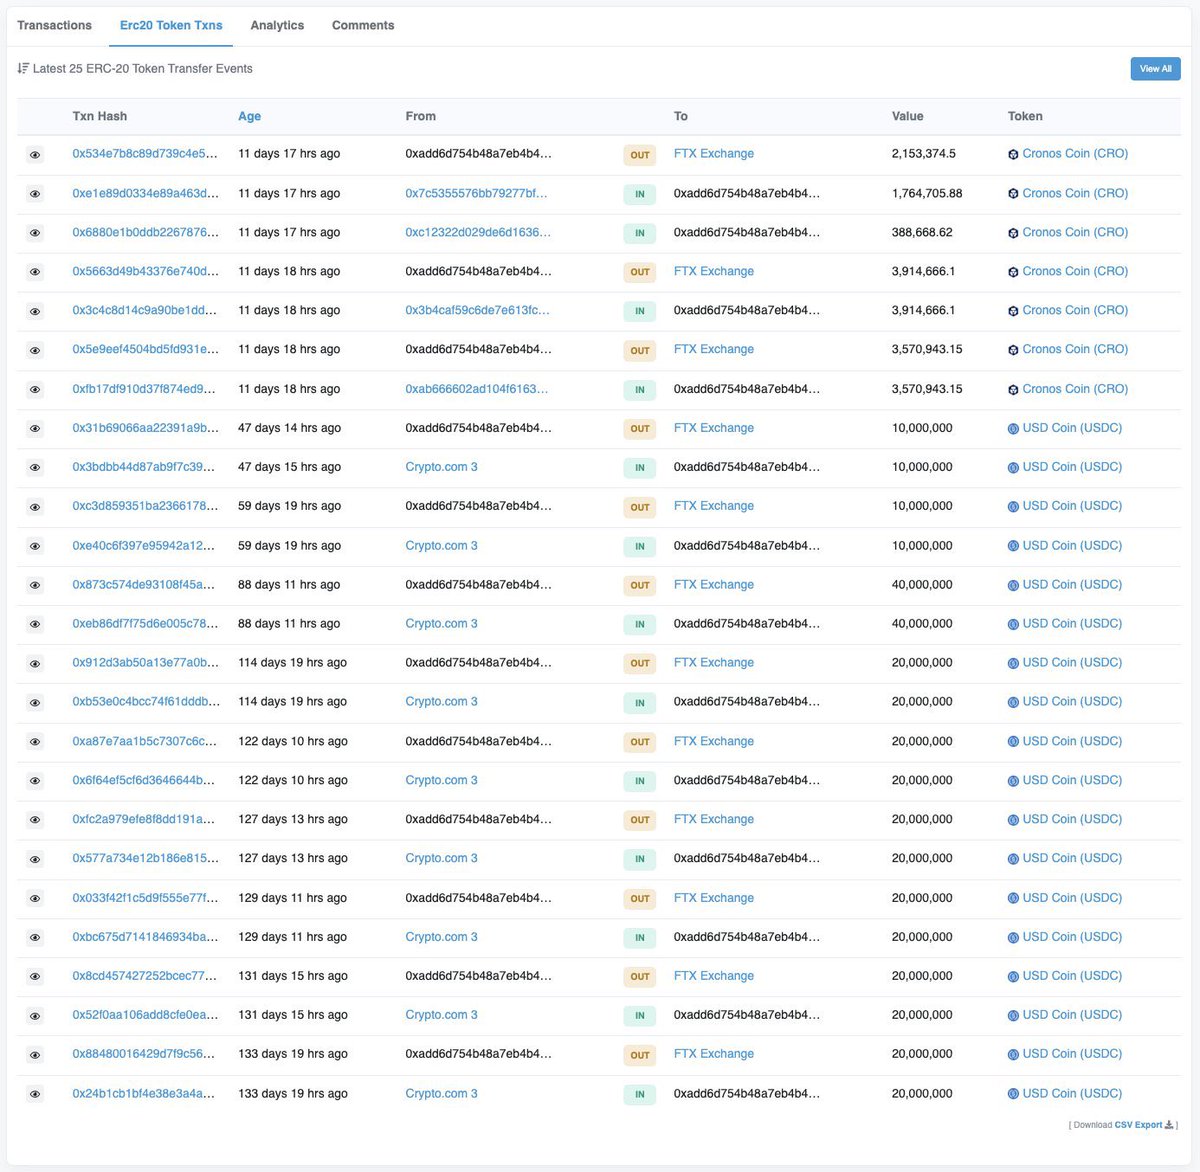This screenshot has height=1172, width=1200.
Task: Open FTX Exchange in 40,000,000 row
Action: (714, 585)
